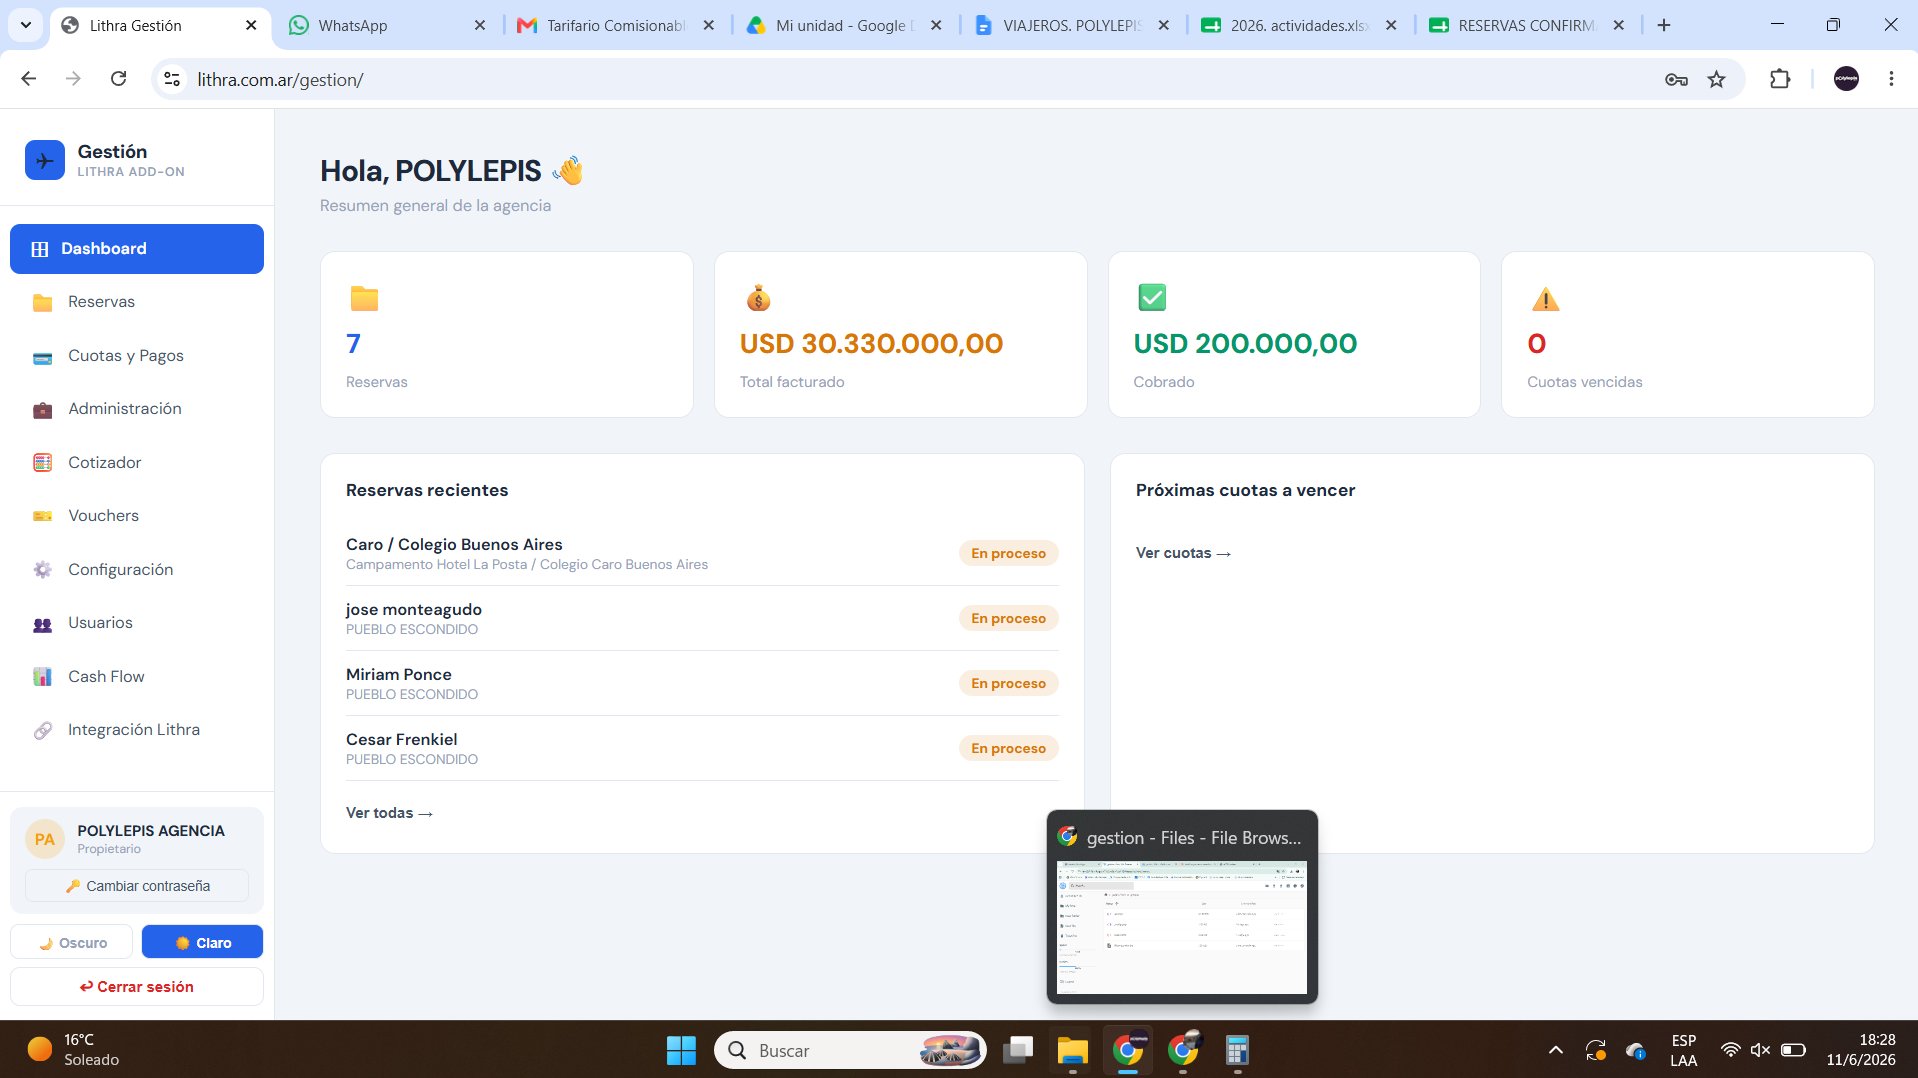Switch to the WhatsApp browser tab
This screenshot has width=1918, height=1078.
388,25
